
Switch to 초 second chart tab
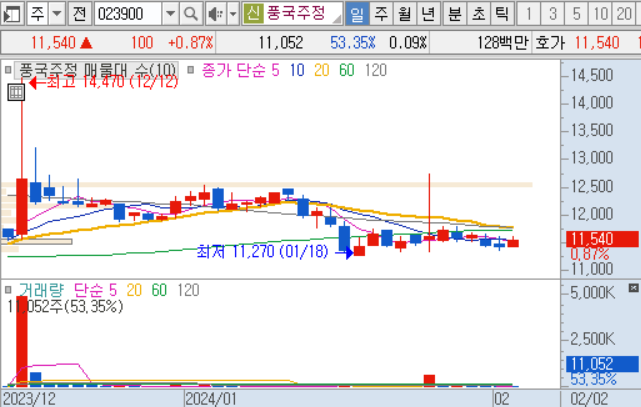[478, 14]
